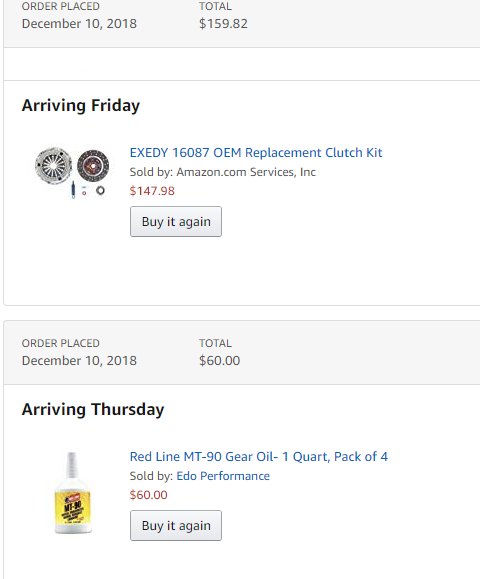Click Buy it again for the clutch kit
Viewport: 480px width, 579px height.
point(176,222)
